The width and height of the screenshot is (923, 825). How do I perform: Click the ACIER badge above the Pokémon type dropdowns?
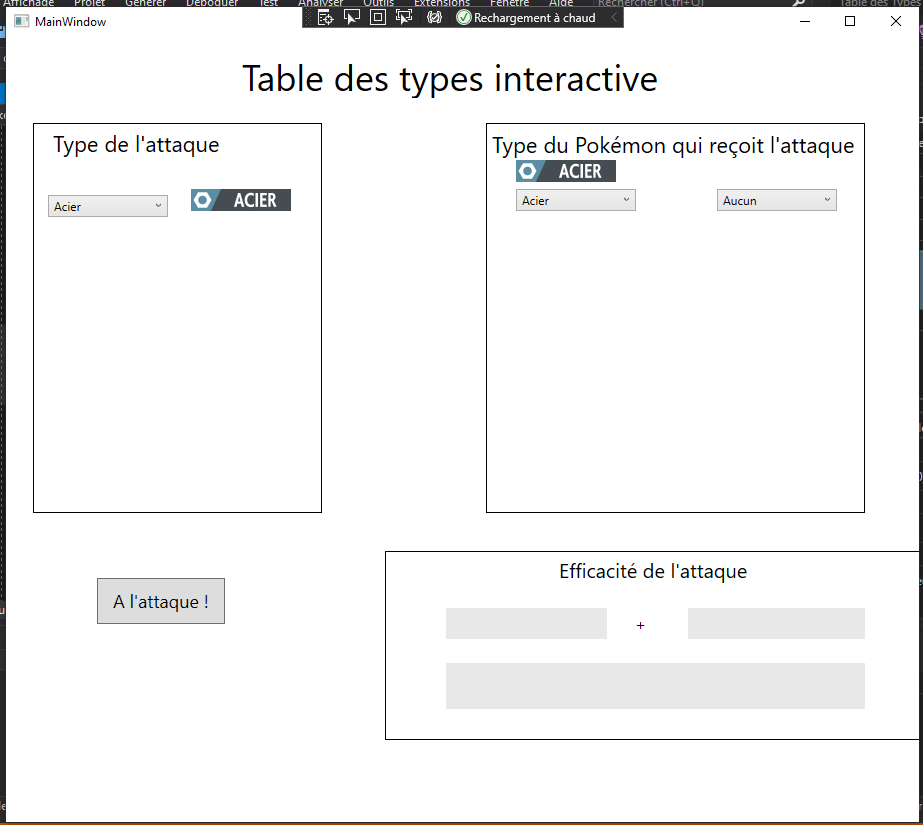point(565,170)
